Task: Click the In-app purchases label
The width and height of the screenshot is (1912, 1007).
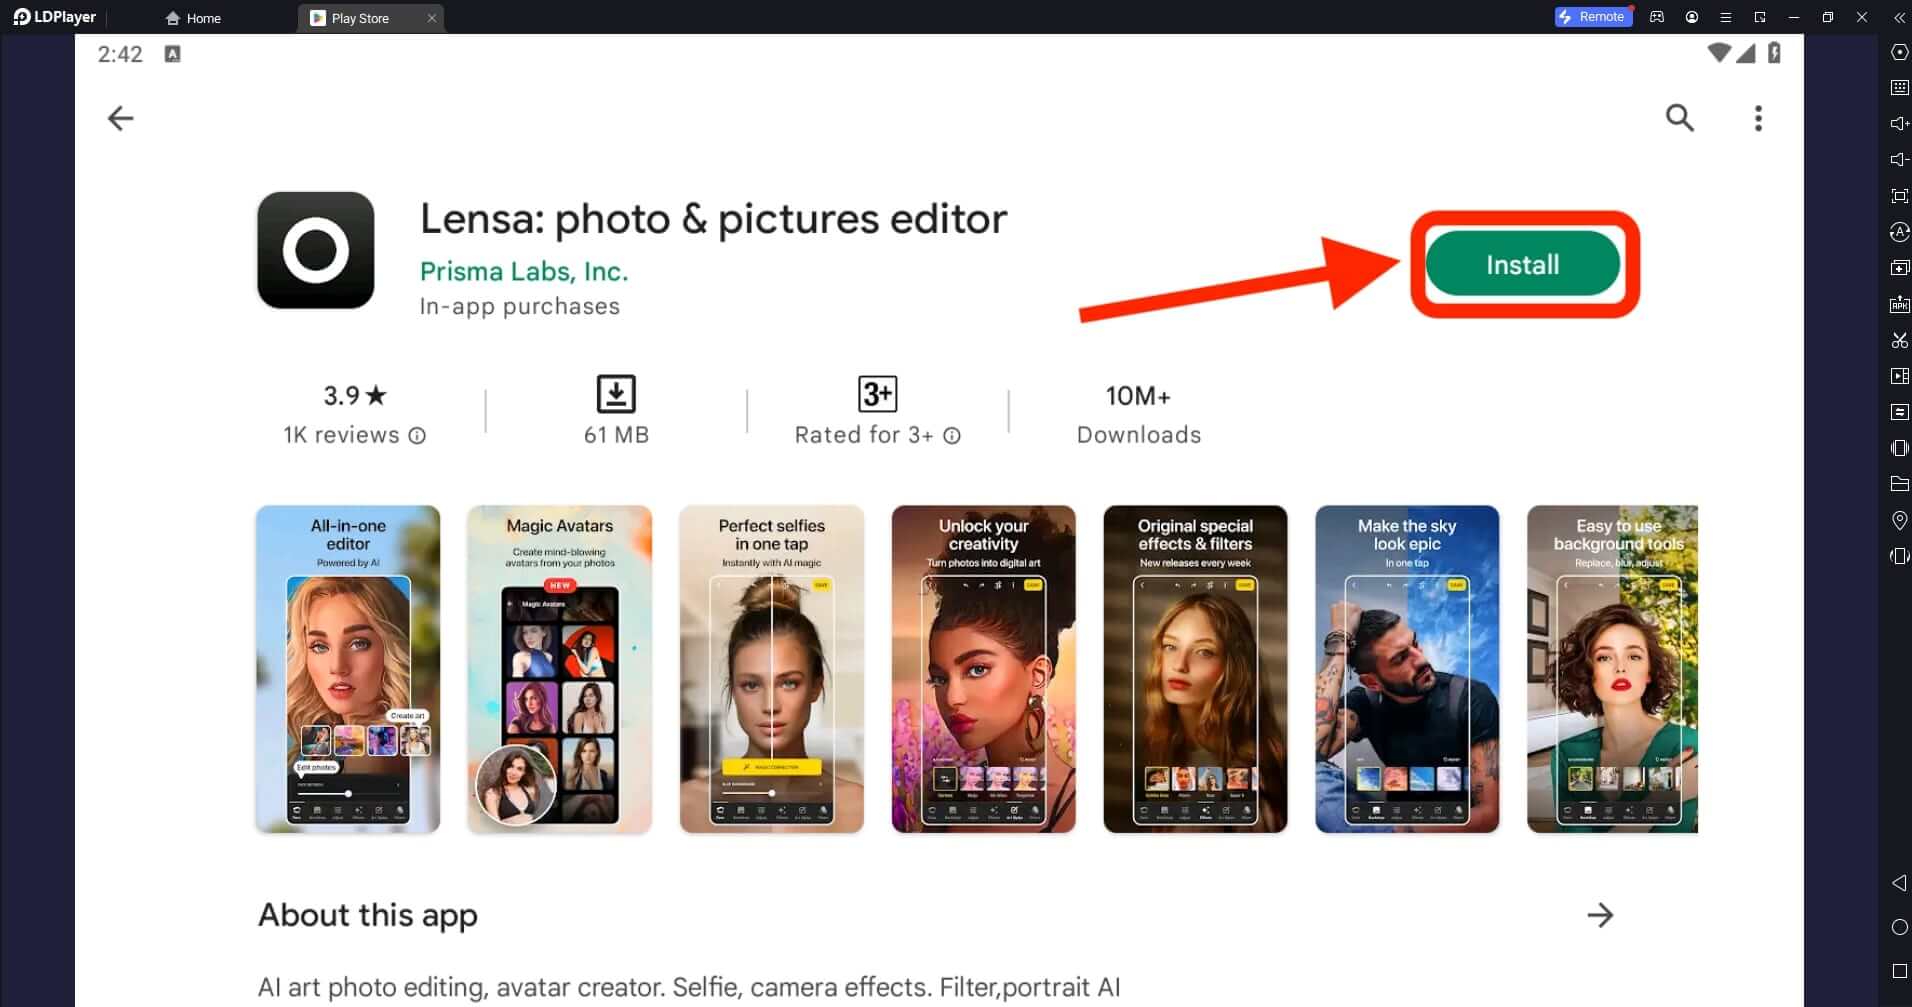Action: pos(519,306)
